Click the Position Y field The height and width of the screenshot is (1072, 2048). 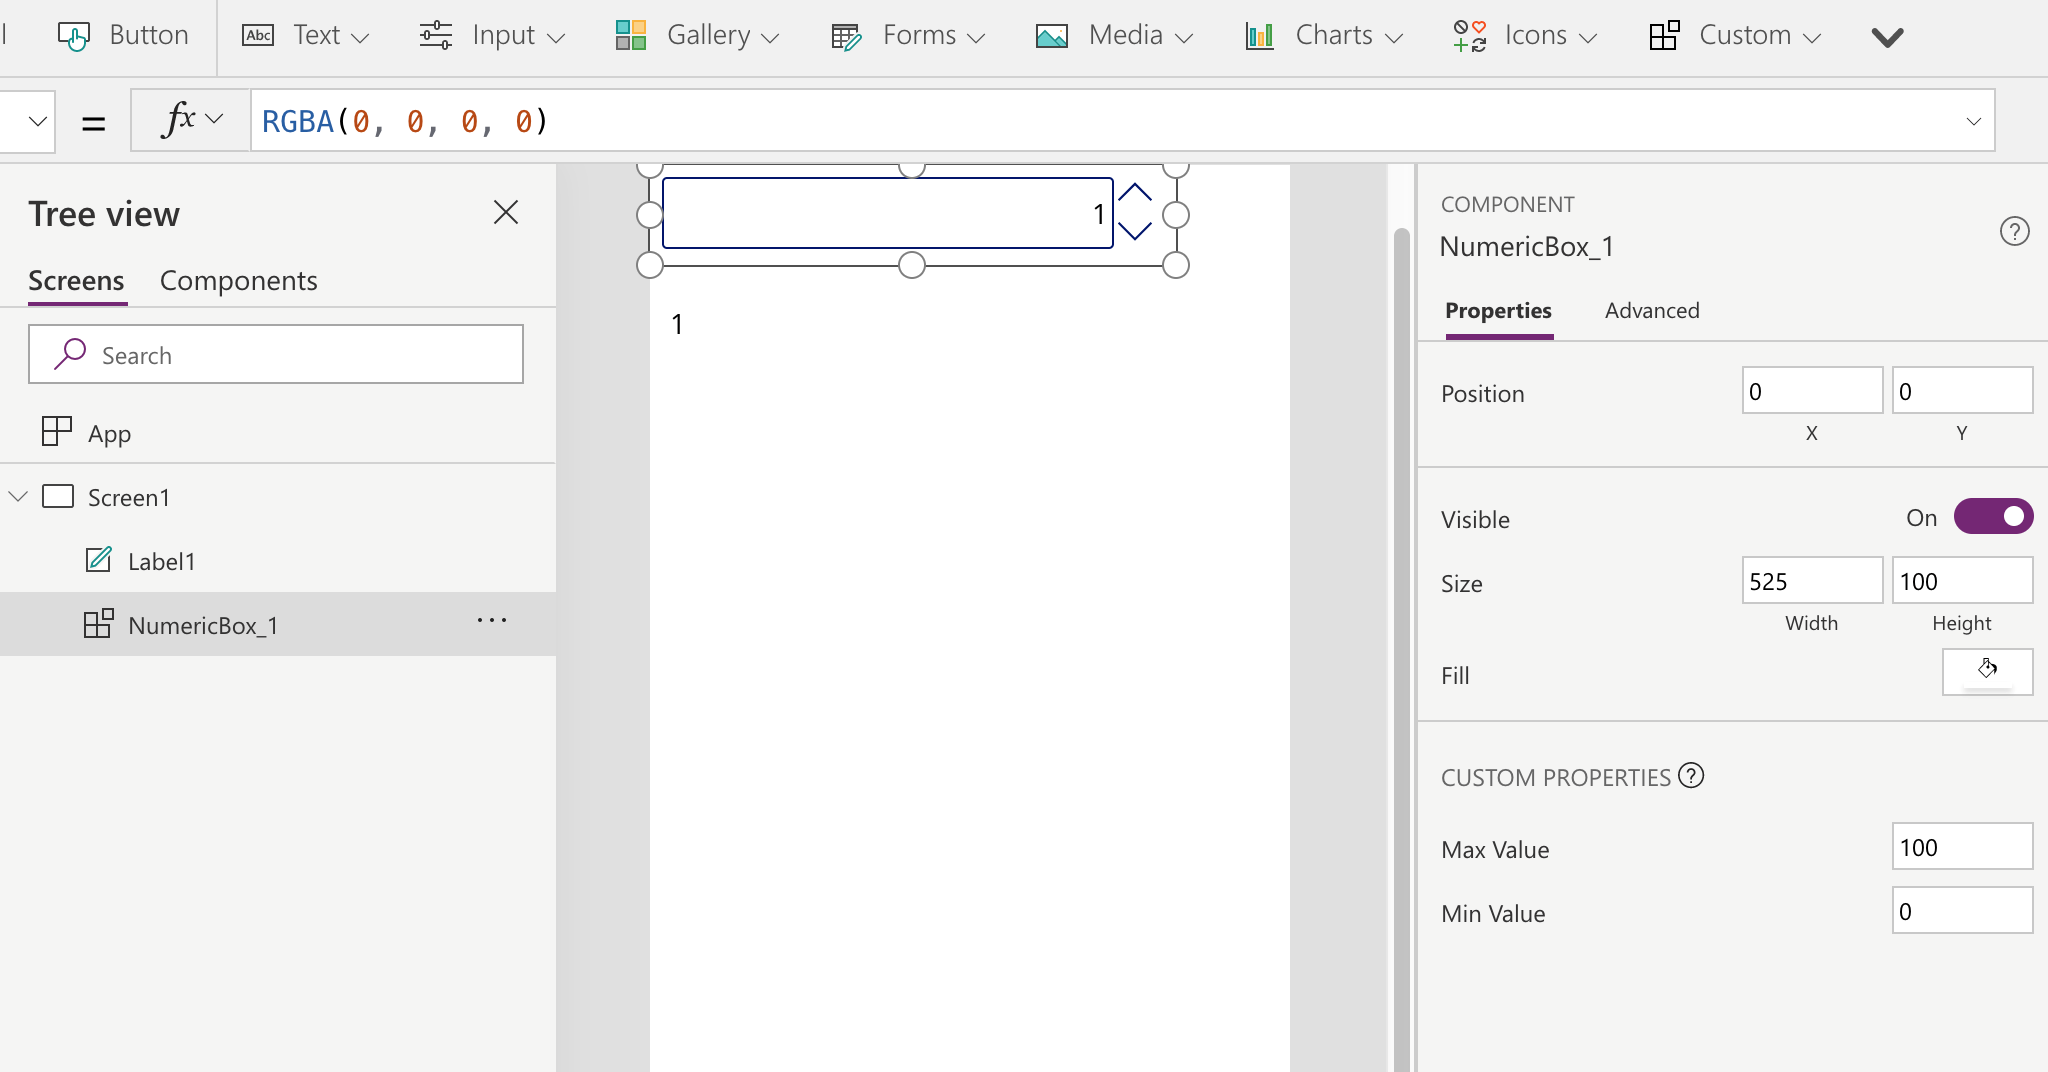pyautogui.click(x=1962, y=390)
